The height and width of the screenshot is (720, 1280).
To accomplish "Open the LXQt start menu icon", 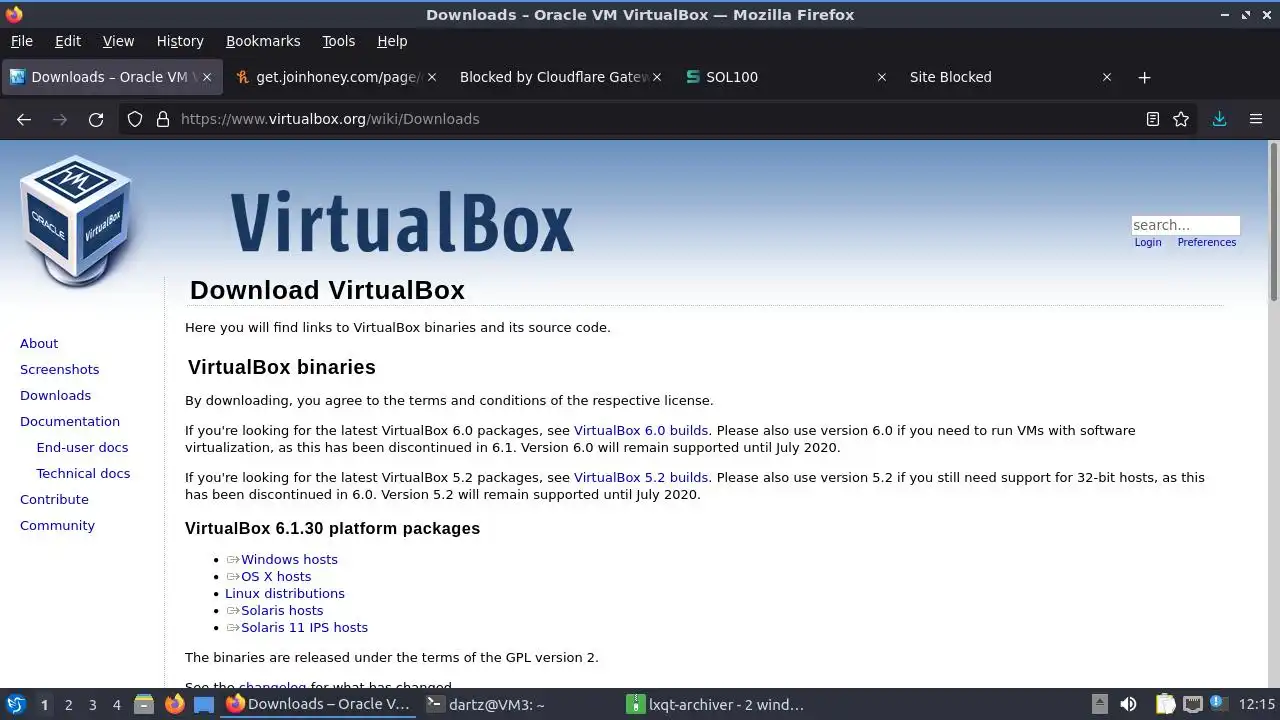I will pyautogui.click(x=16, y=704).
